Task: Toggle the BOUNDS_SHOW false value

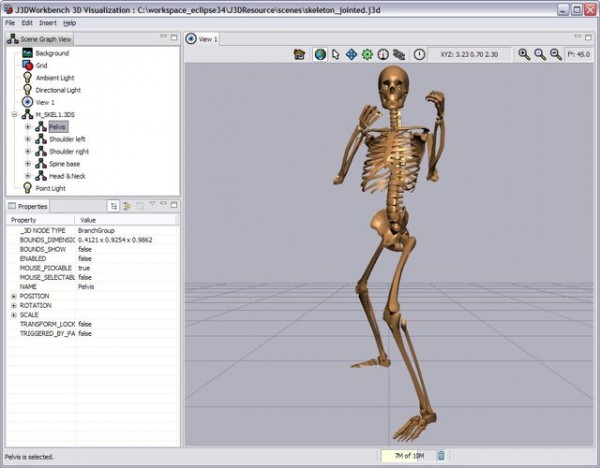Action: [86, 249]
